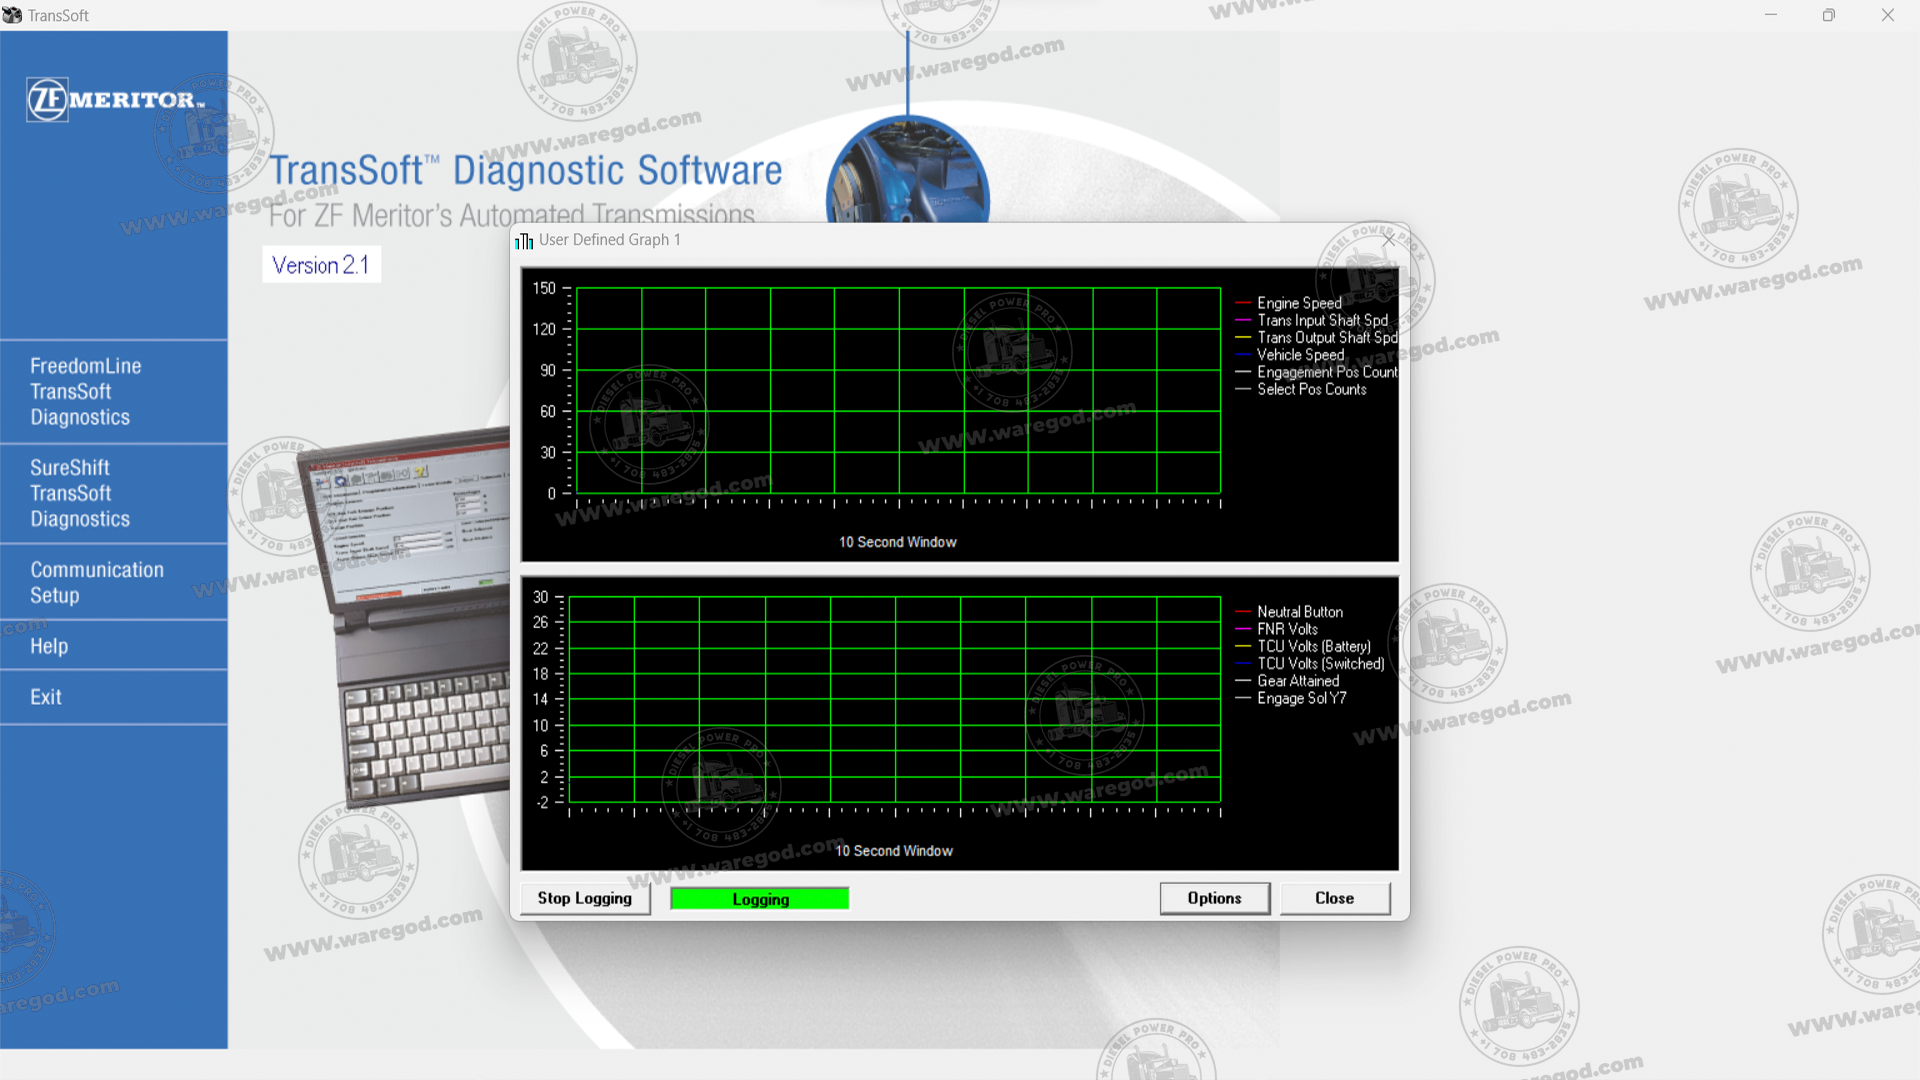Click the graph icon in dialog title bar

click(x=524, y=241)
